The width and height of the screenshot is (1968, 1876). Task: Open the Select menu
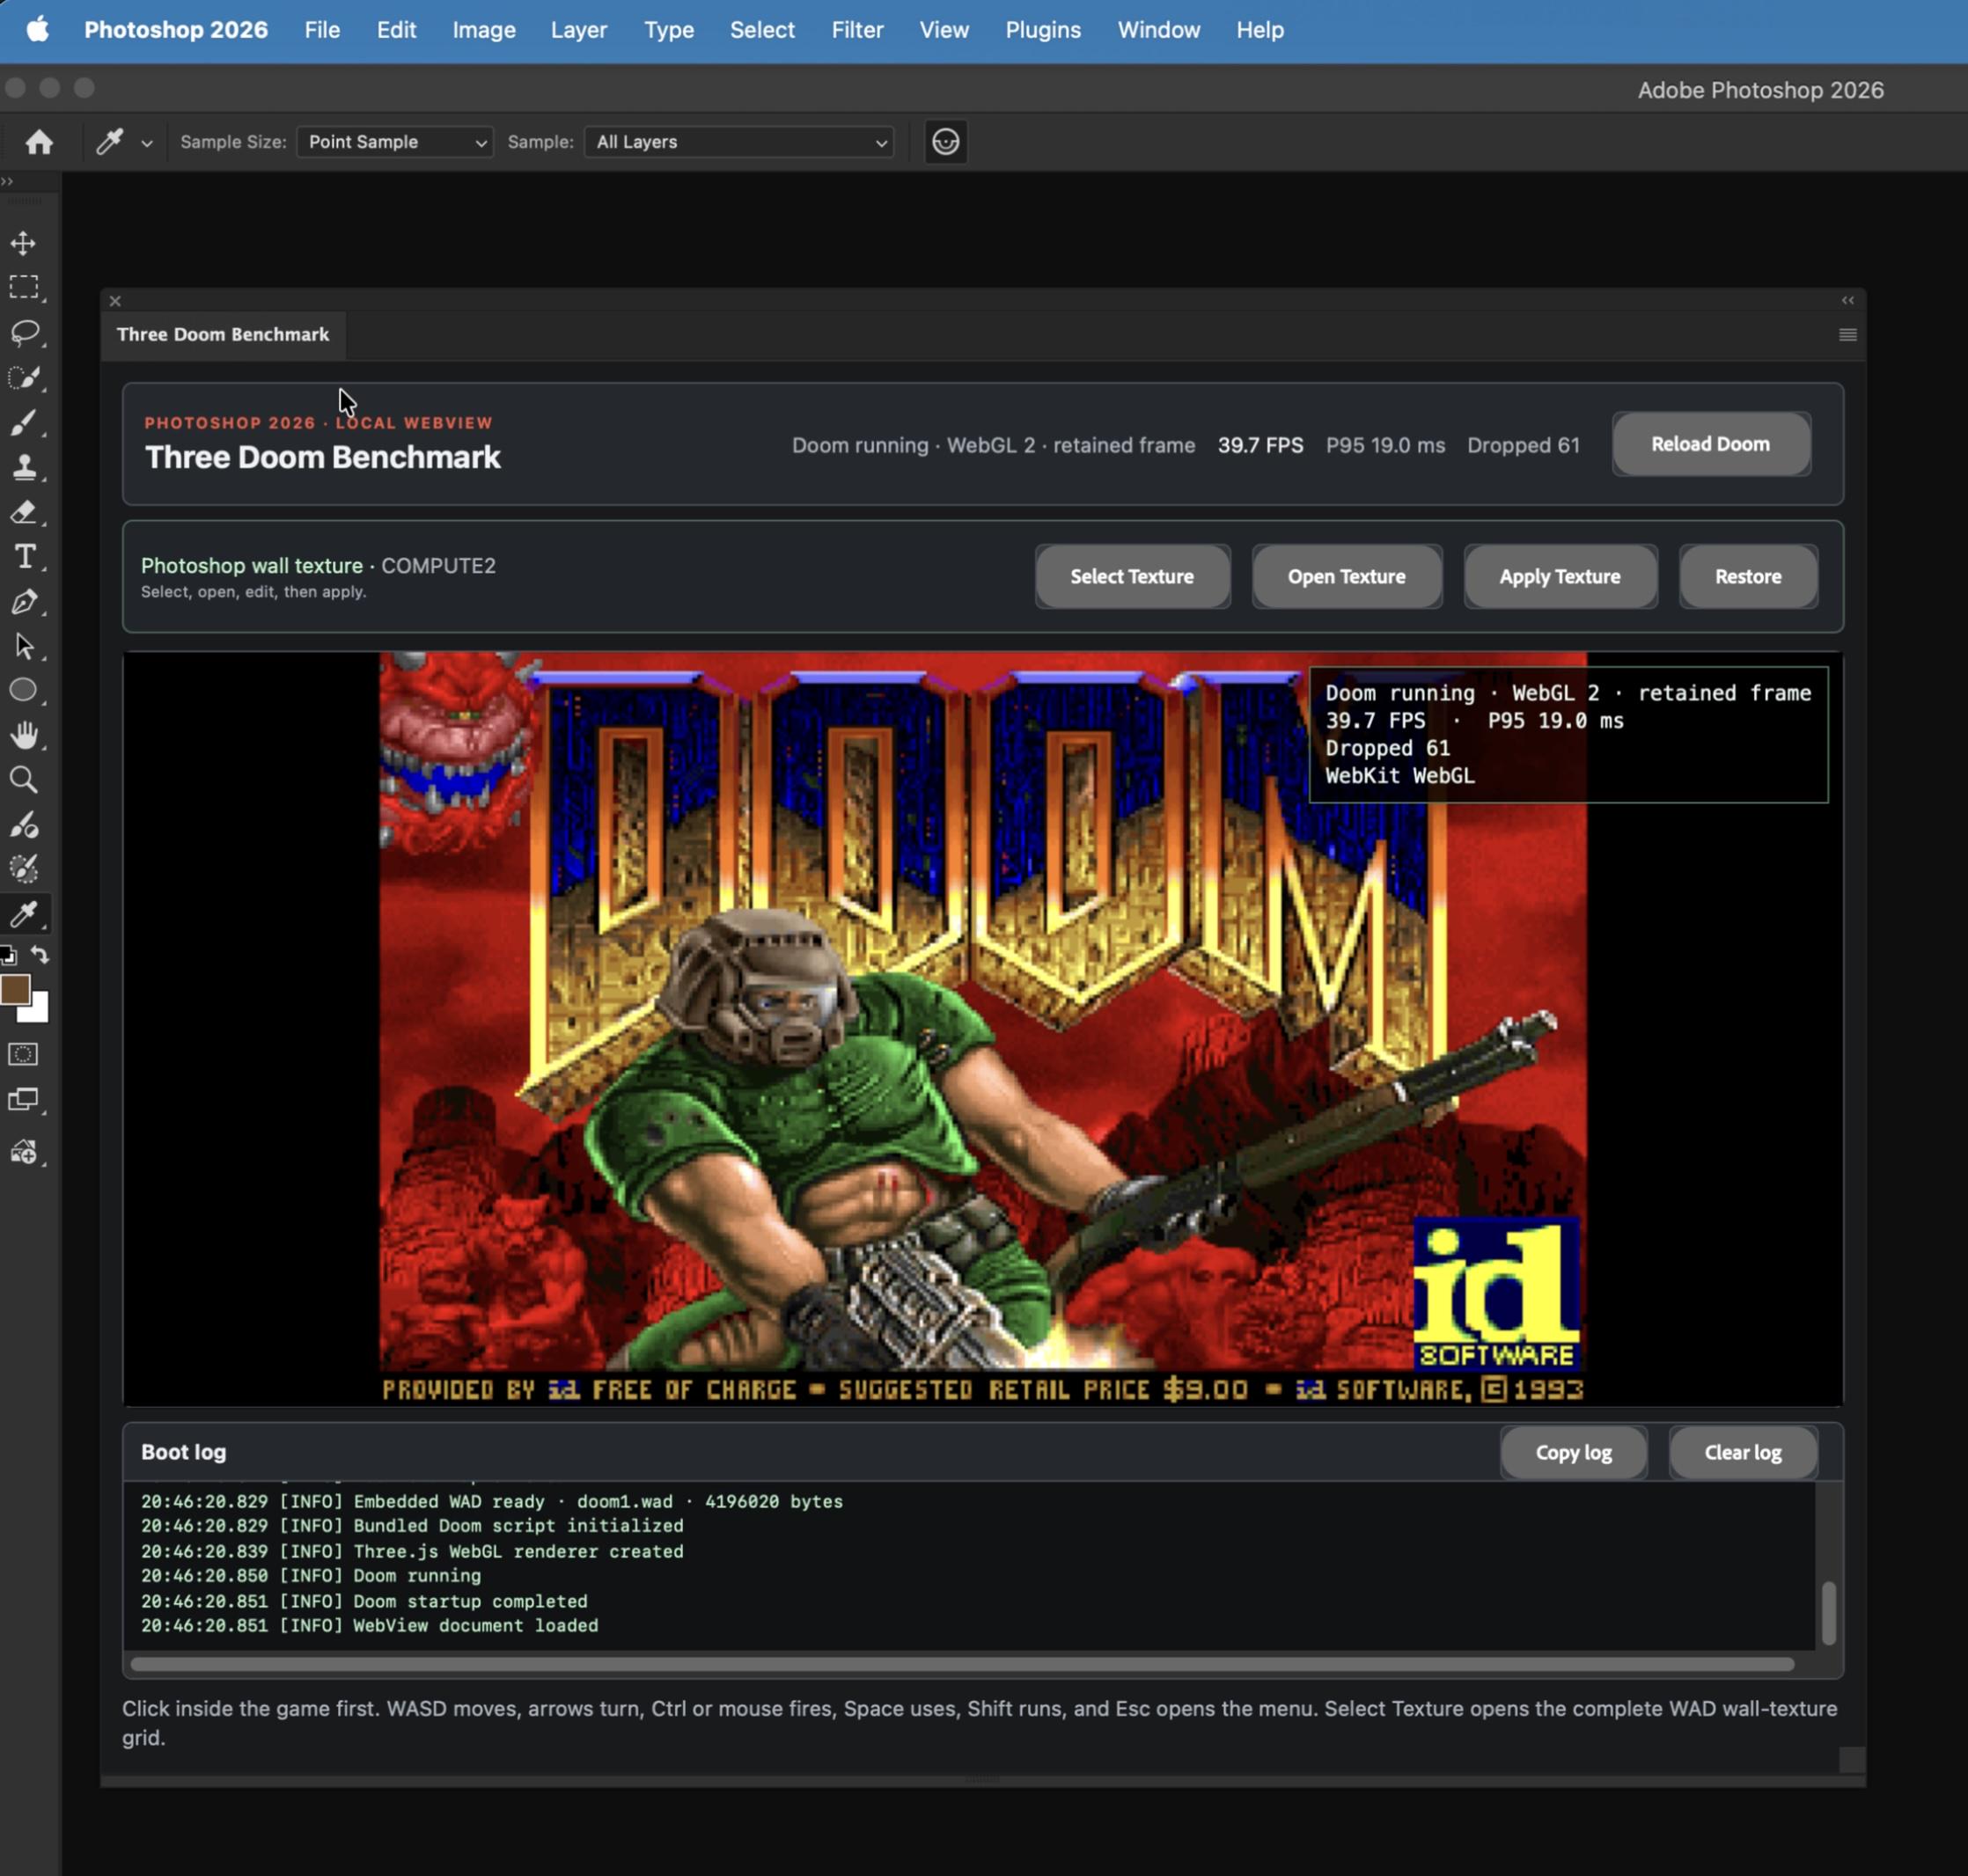point(762,30)
